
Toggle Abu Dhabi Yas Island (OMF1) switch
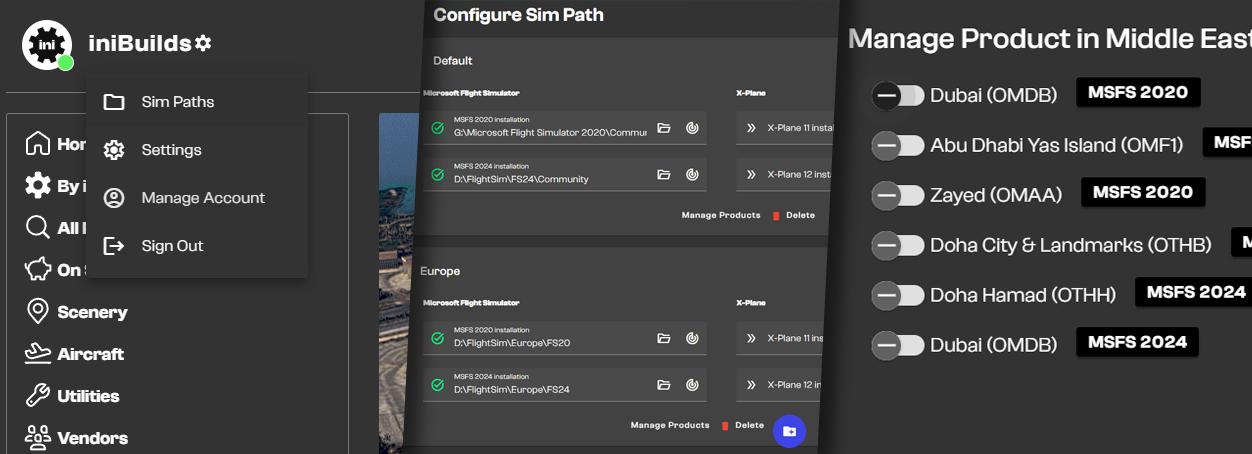pos(897,145)
